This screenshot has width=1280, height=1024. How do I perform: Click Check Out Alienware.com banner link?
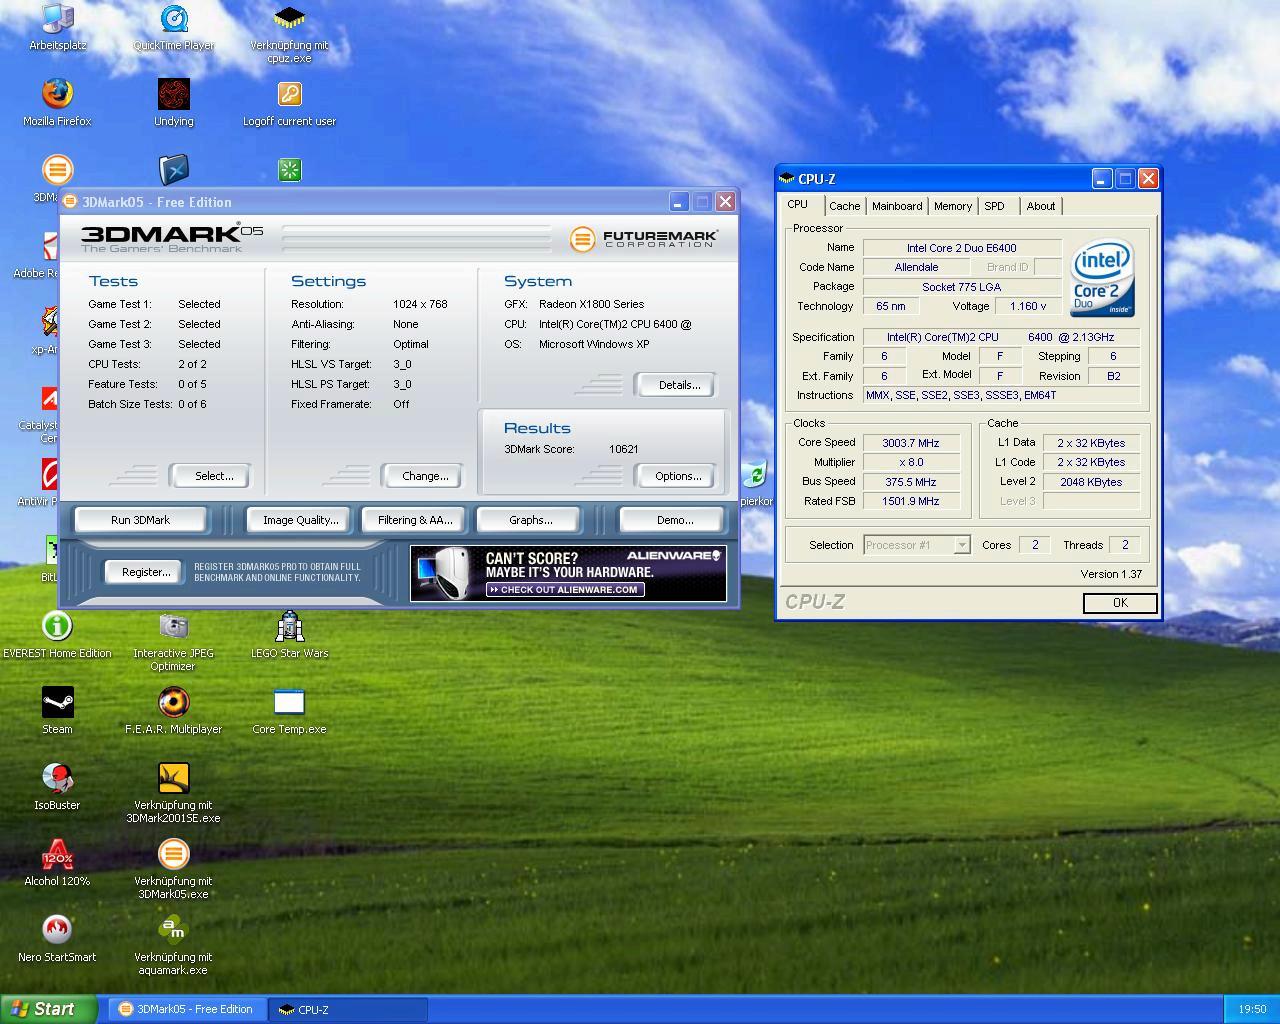click(x=565, y=590)
